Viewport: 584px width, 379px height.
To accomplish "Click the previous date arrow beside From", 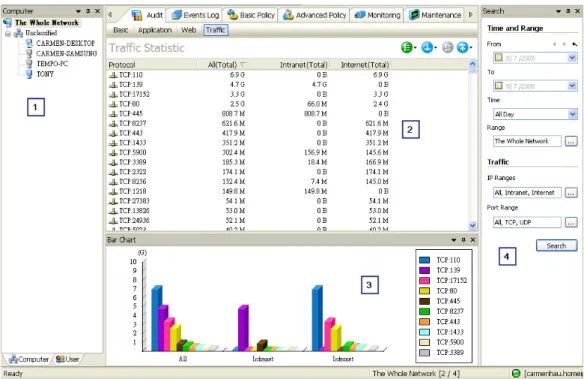I will [555, 44].
